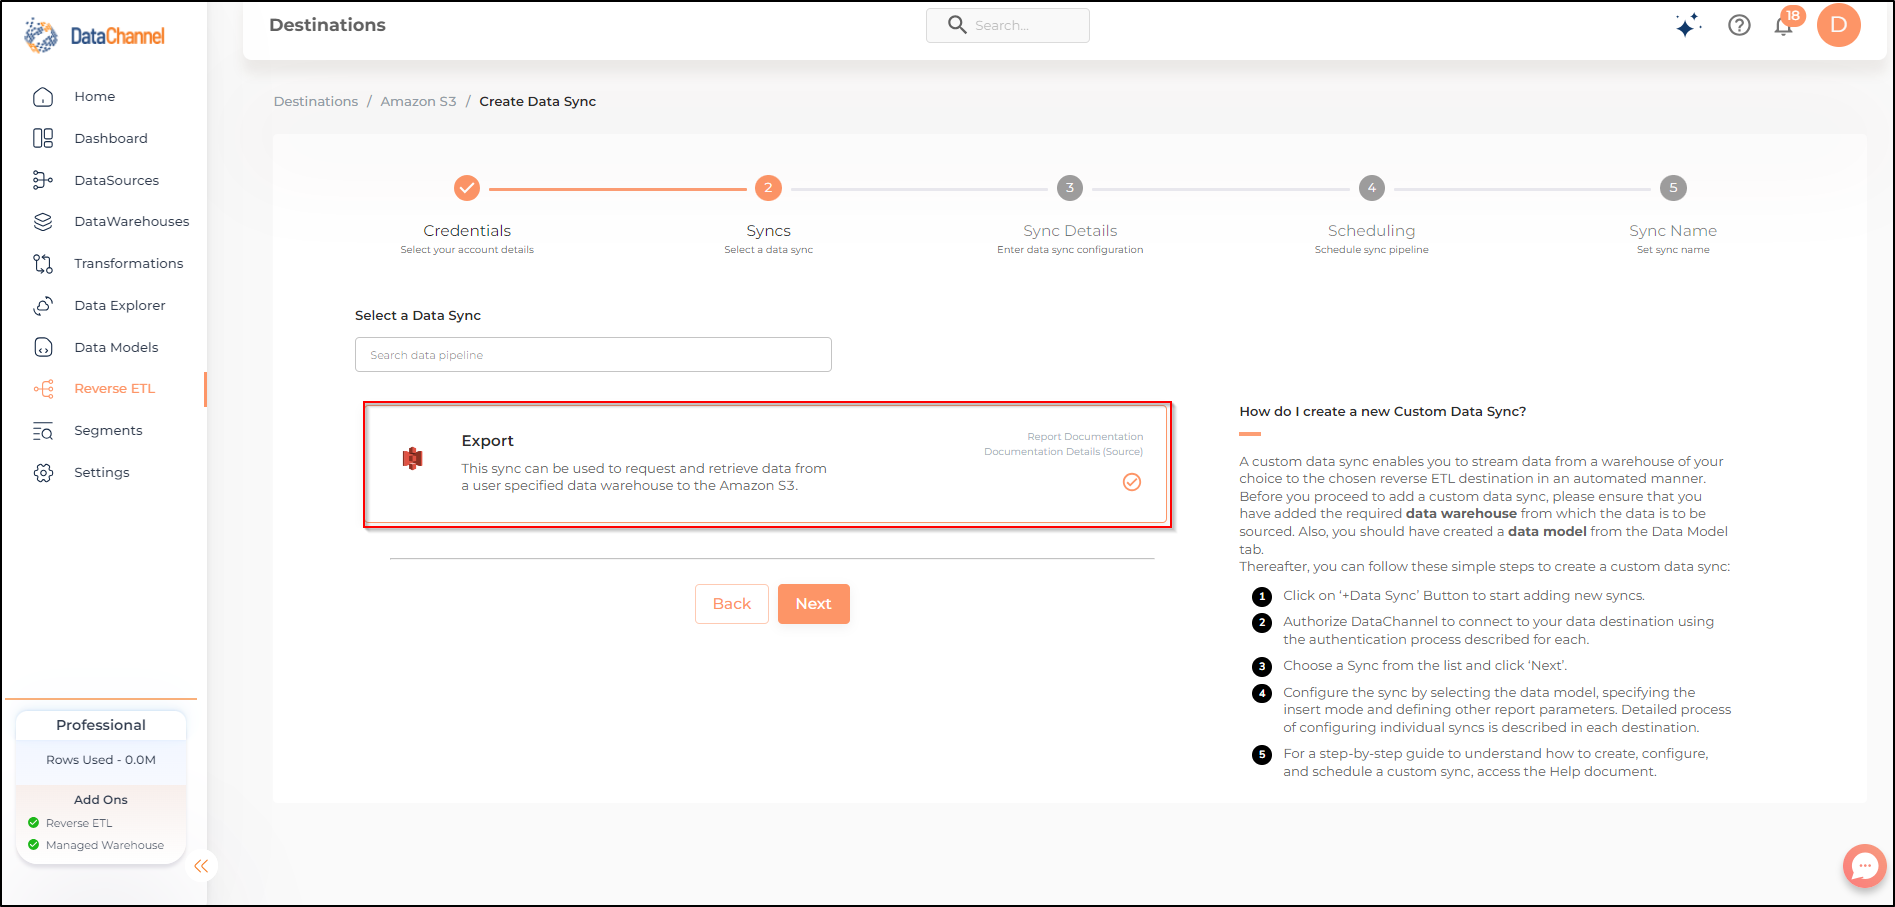Click the Transformations sidebar icon

(x=43, y=264)
